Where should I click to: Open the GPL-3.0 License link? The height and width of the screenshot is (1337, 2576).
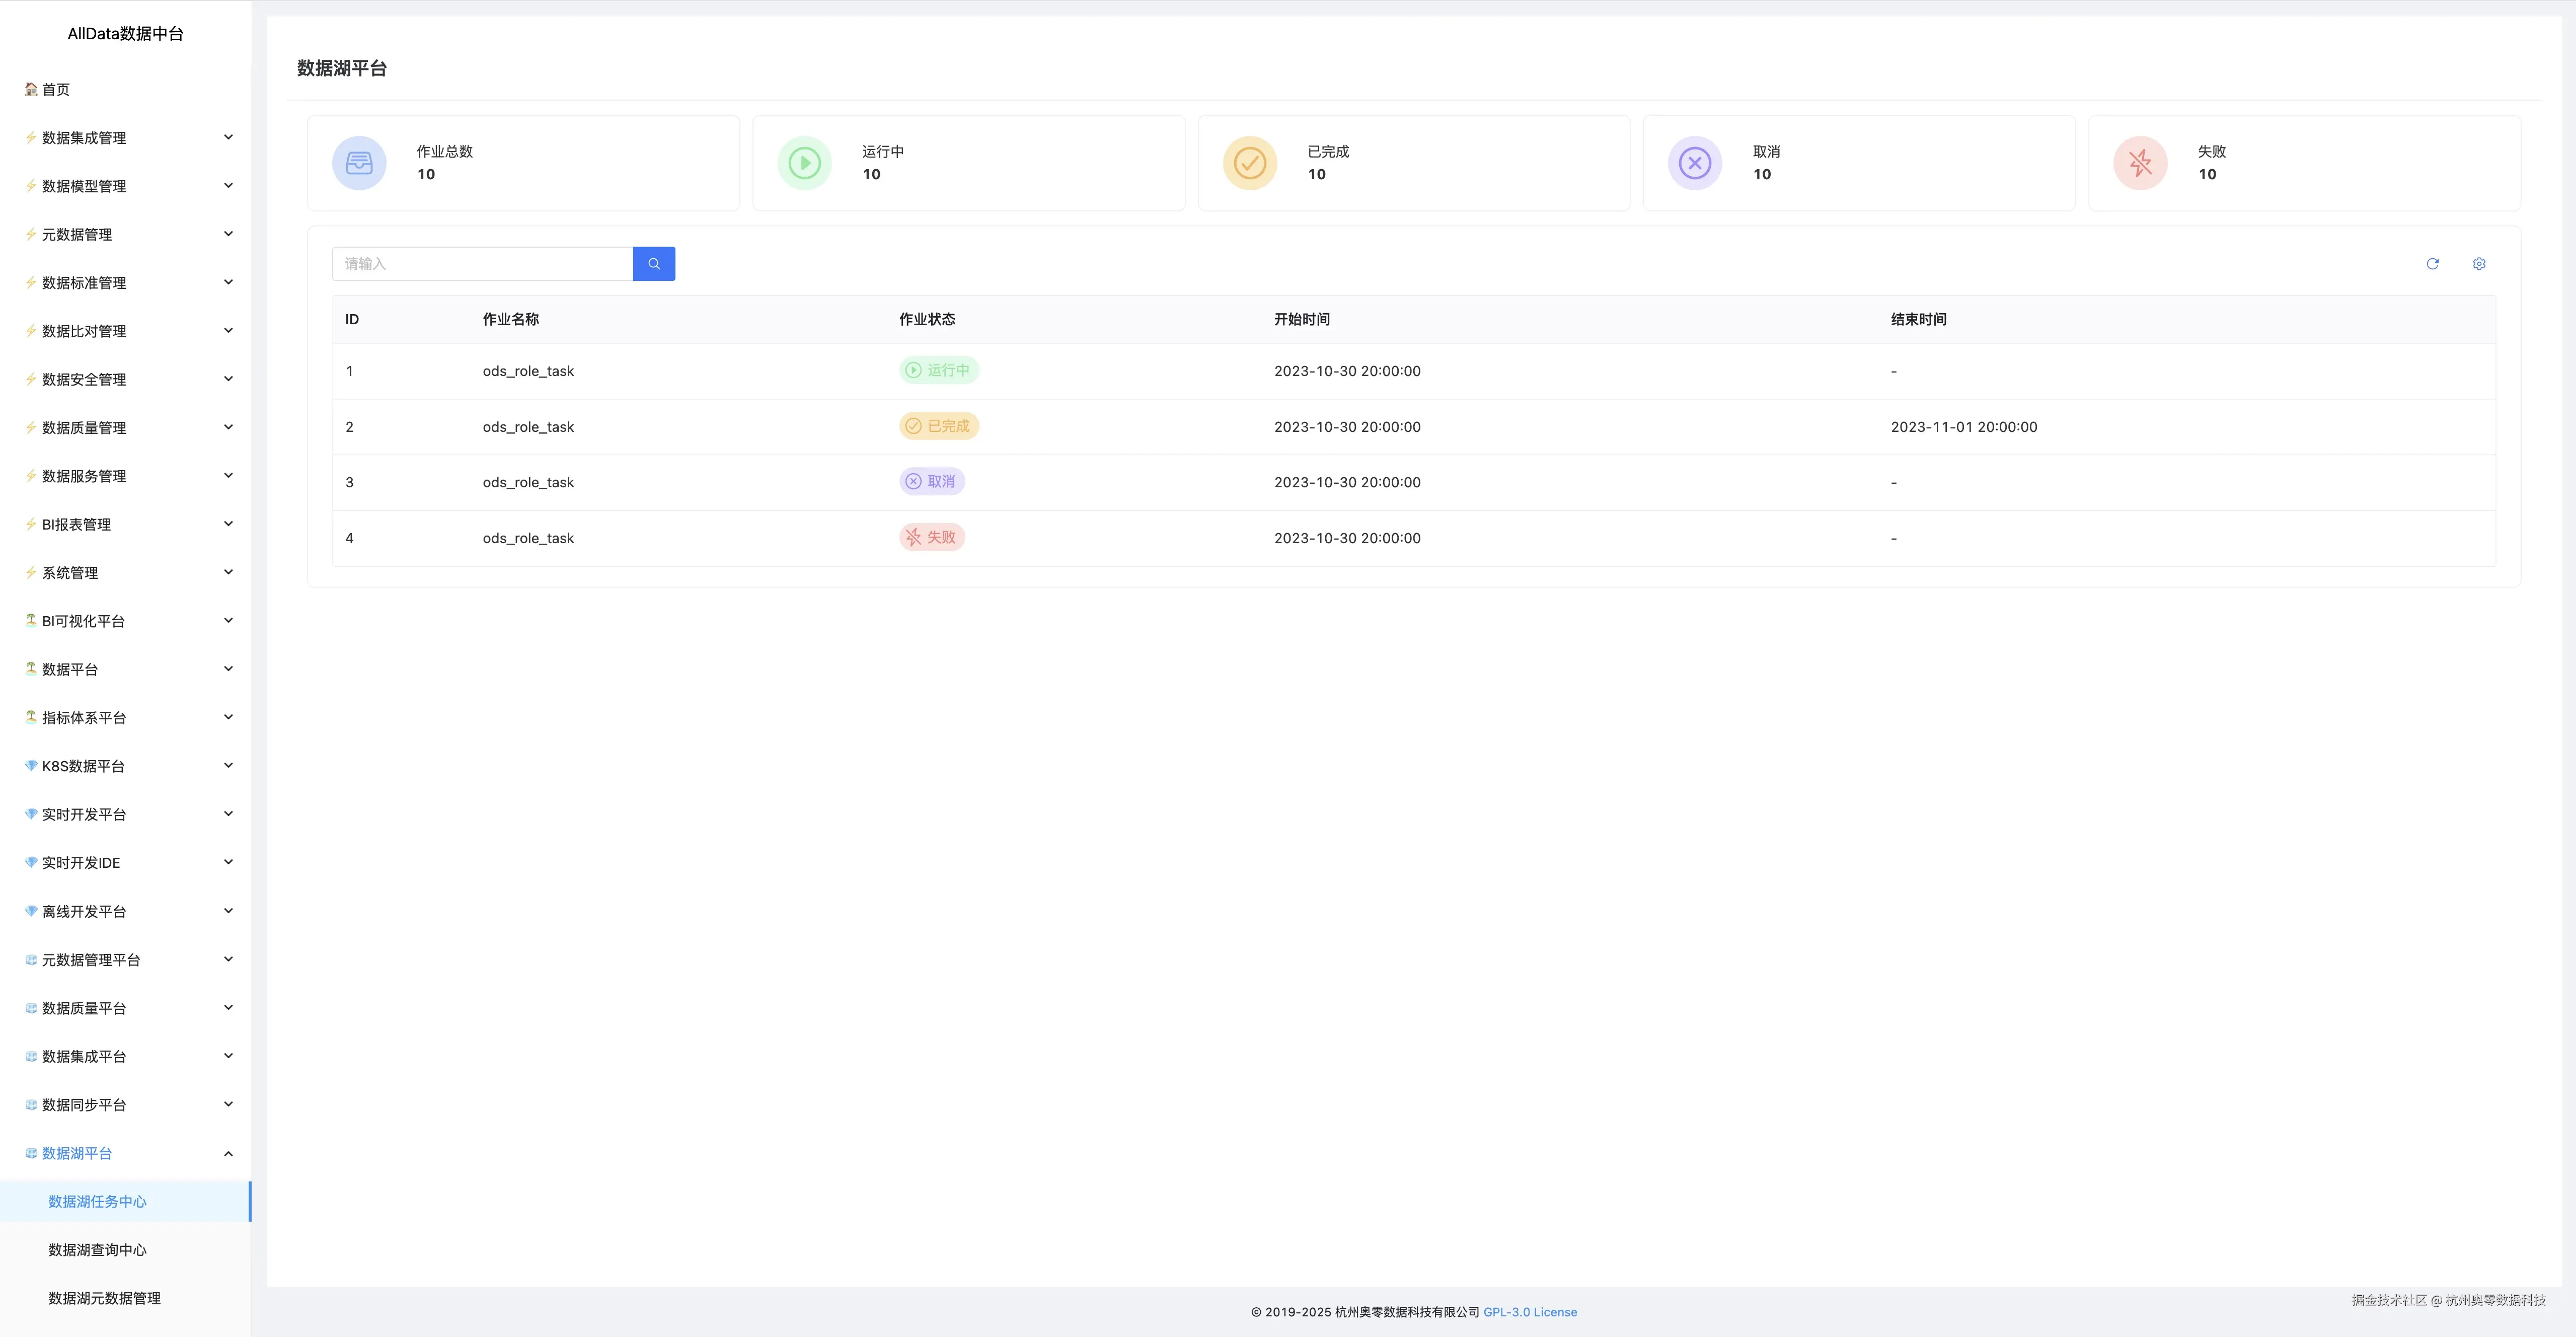click(1530, 1312)
